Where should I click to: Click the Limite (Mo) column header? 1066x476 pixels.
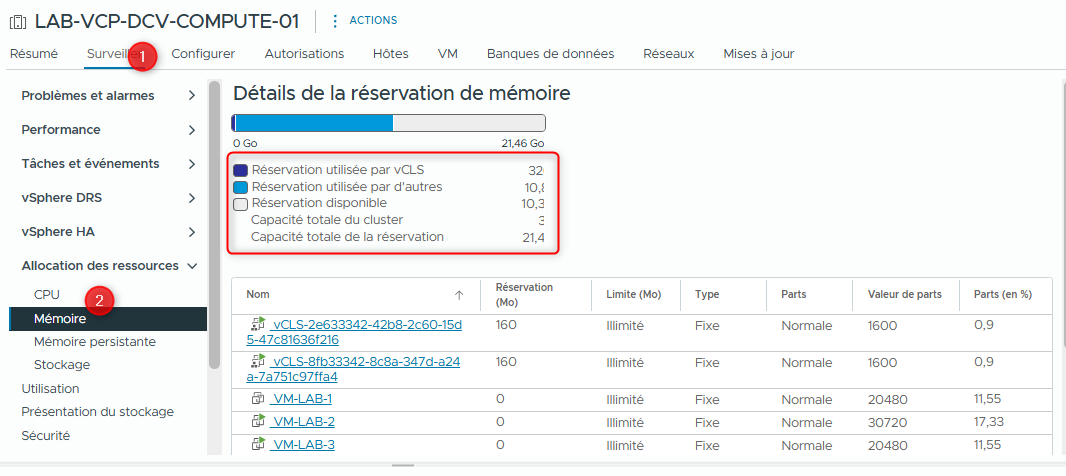coord(634,294)
